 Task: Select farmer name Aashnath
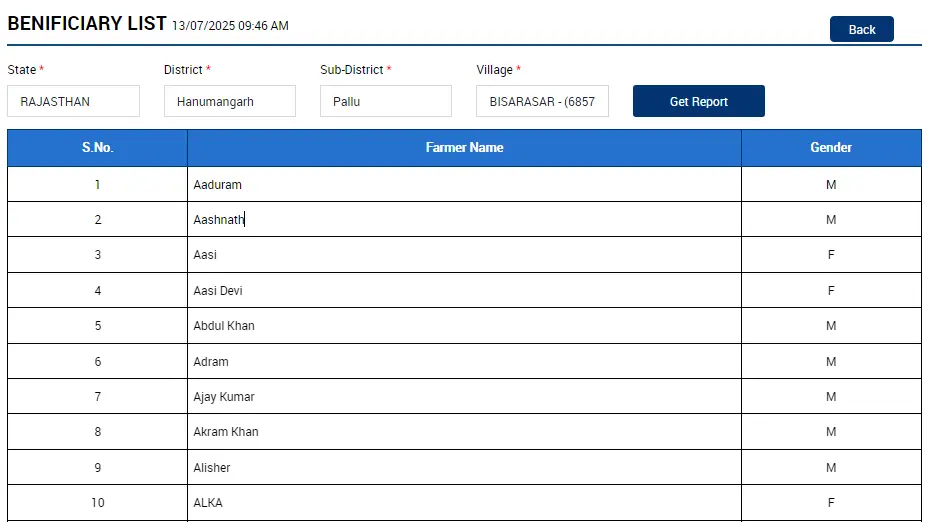coord(218,219)
